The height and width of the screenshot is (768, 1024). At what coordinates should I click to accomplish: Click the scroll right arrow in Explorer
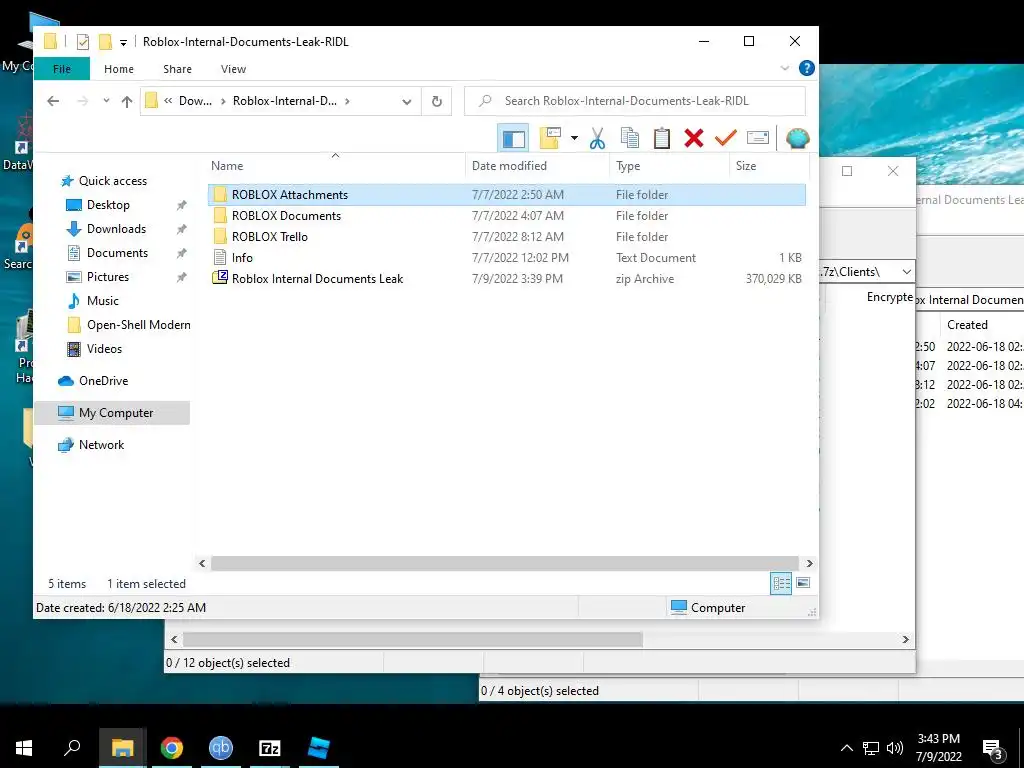tap(809, 563)
